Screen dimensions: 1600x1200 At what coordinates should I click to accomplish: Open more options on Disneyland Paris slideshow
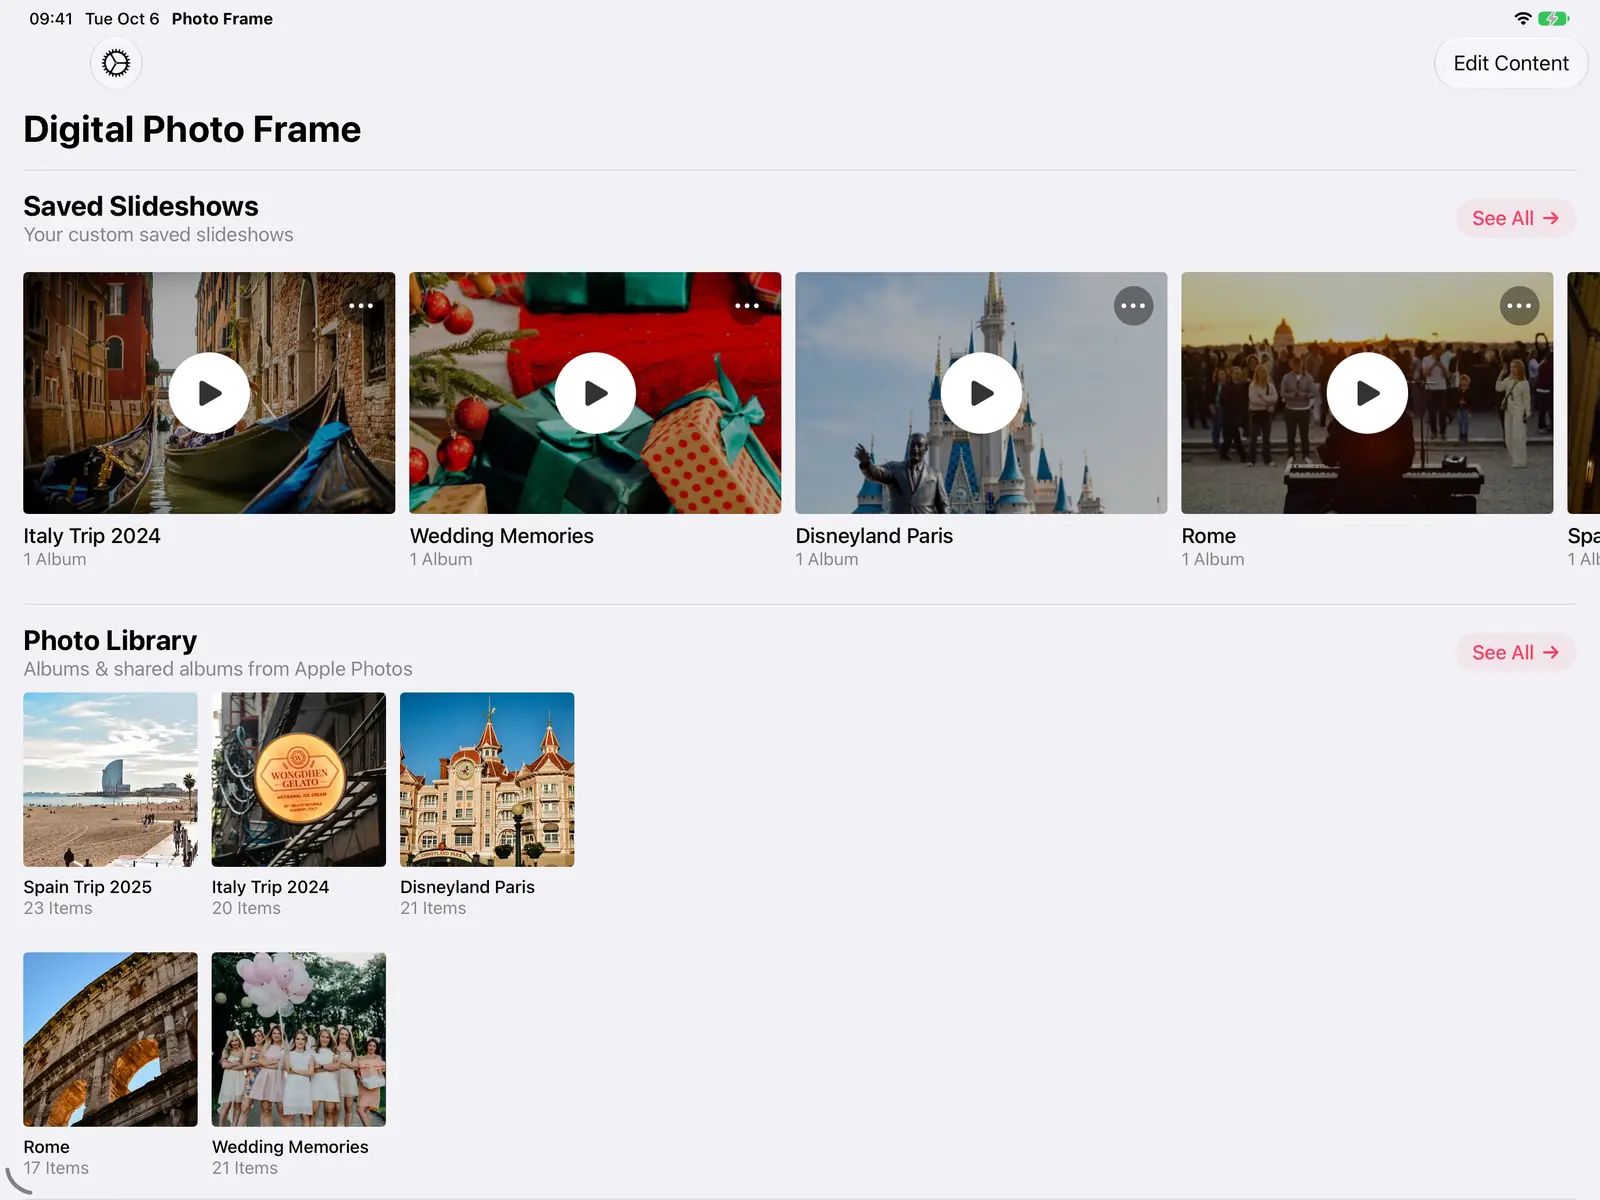[x=1133, y=306]
